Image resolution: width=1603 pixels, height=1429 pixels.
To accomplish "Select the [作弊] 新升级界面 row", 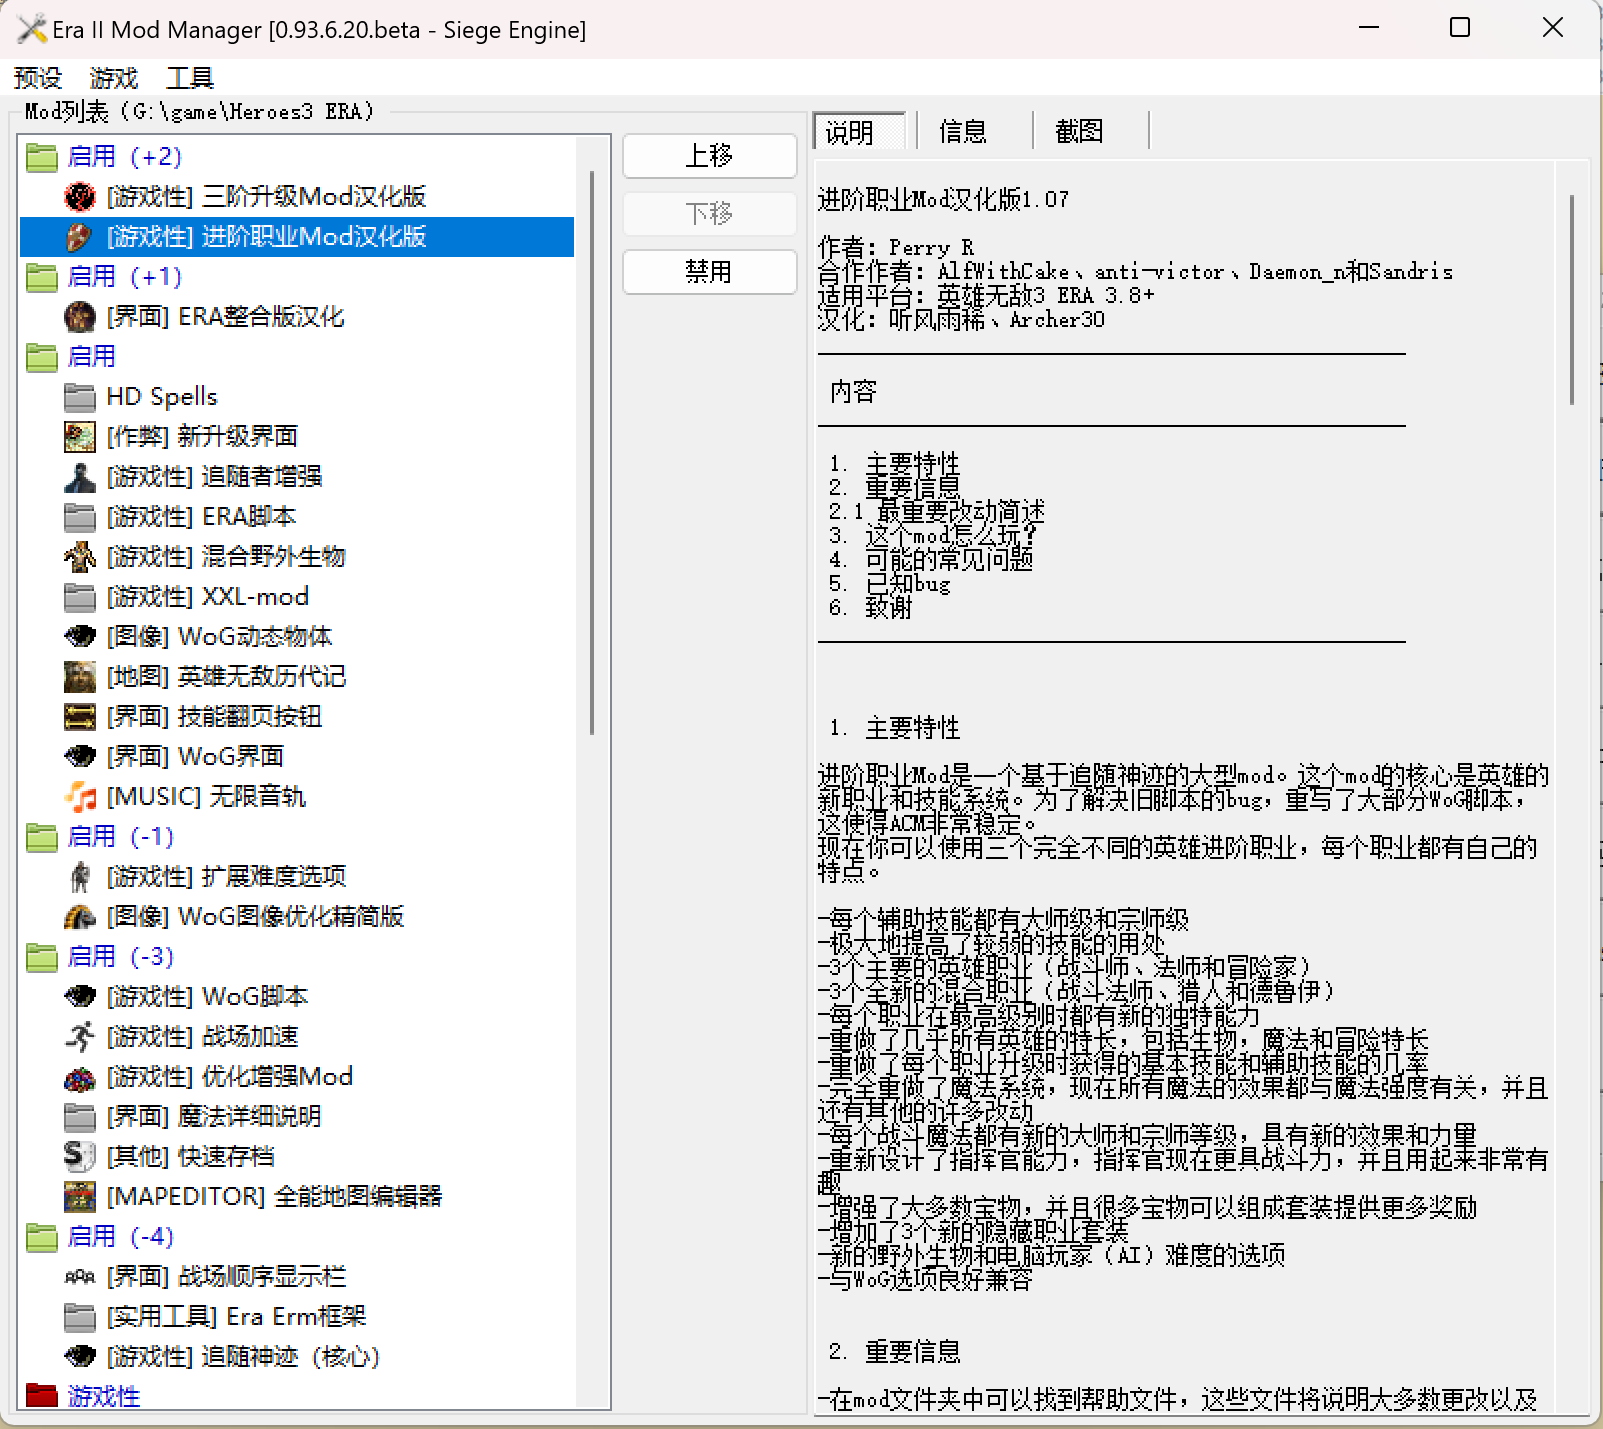I will point(297,437).
